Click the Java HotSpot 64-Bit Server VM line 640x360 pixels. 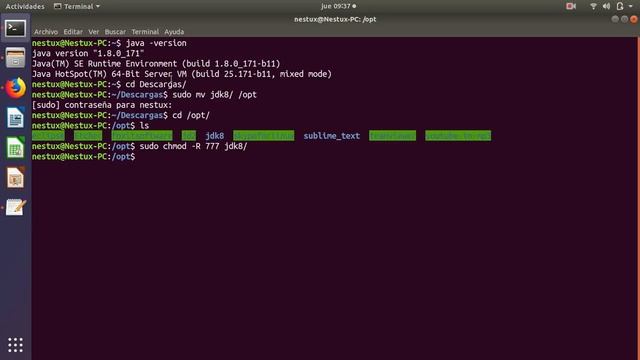coord(182,74)
